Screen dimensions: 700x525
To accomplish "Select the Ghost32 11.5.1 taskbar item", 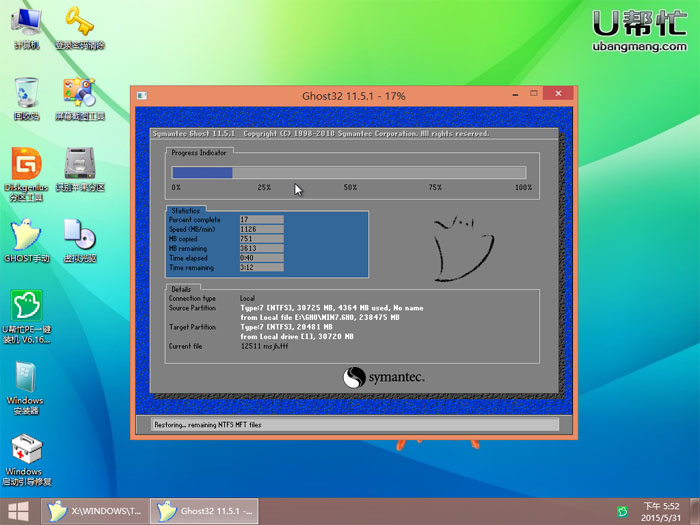I will (203, 511).
